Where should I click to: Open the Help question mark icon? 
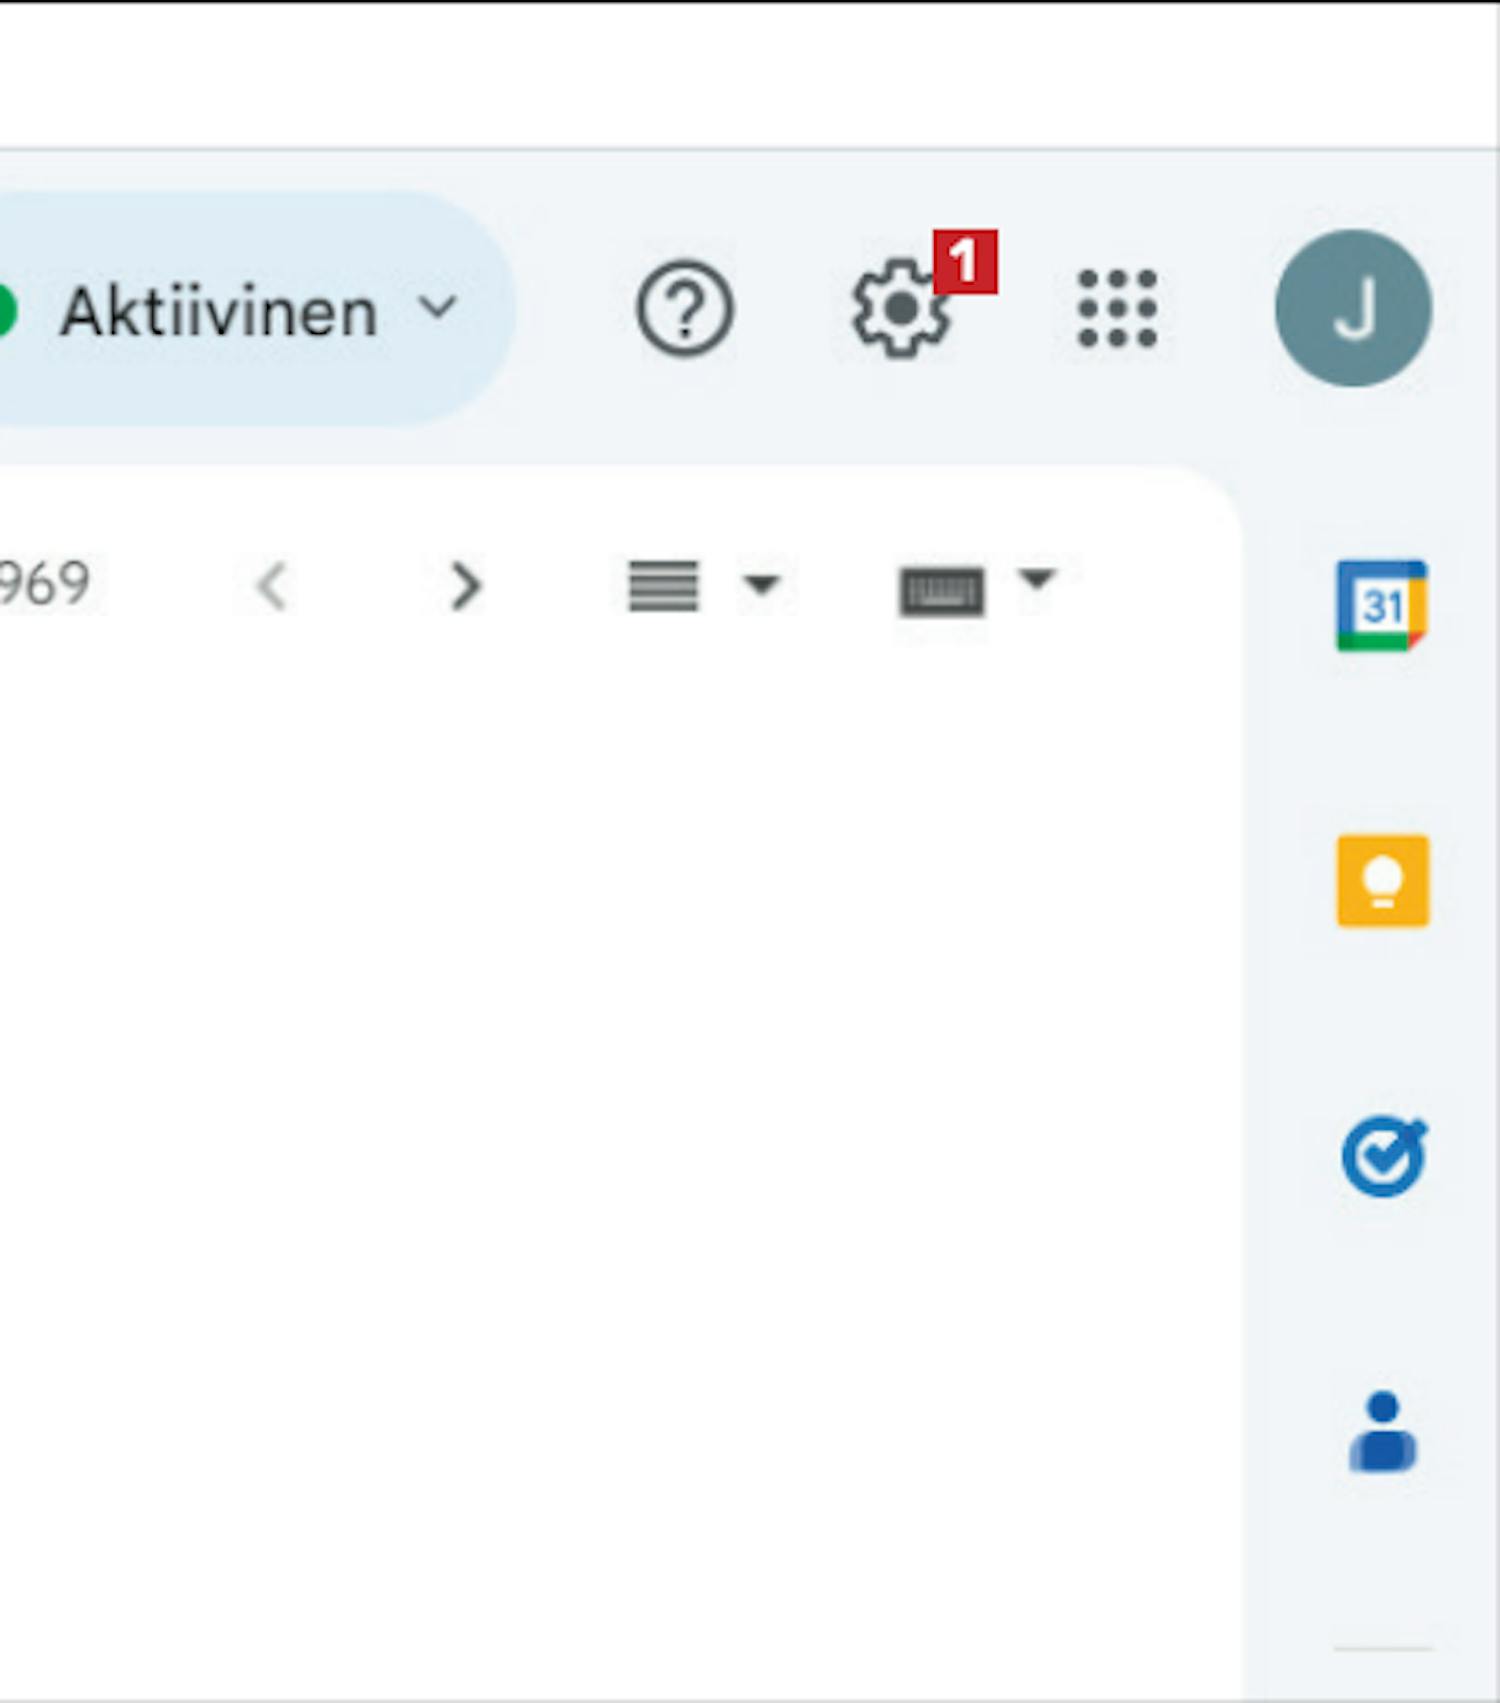685,309
